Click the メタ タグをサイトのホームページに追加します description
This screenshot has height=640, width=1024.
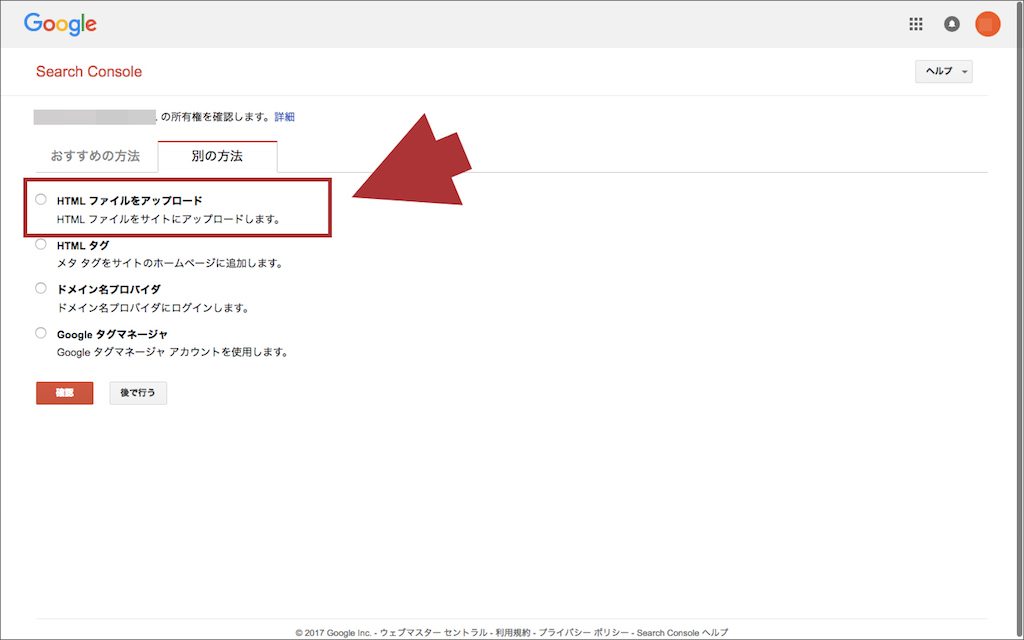170,263
